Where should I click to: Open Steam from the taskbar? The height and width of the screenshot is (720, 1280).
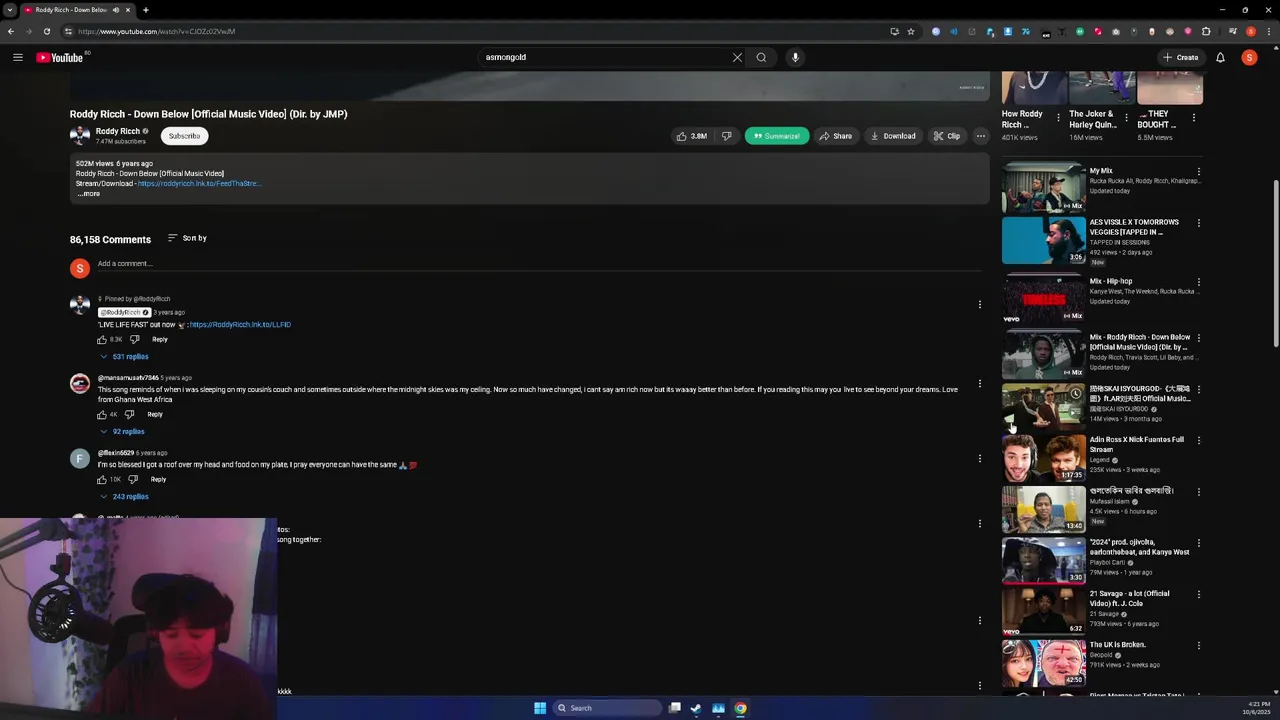pyautogui.click(x=696, y=708)
